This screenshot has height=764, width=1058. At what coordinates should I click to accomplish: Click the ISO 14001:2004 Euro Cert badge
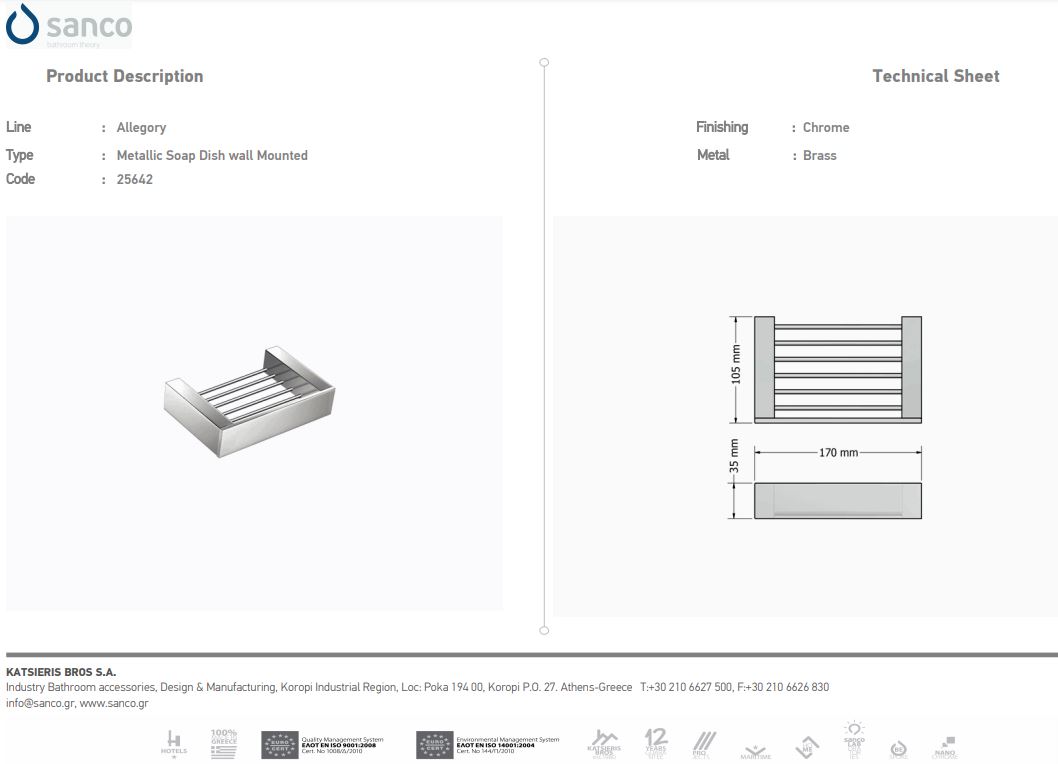(487, 745)
